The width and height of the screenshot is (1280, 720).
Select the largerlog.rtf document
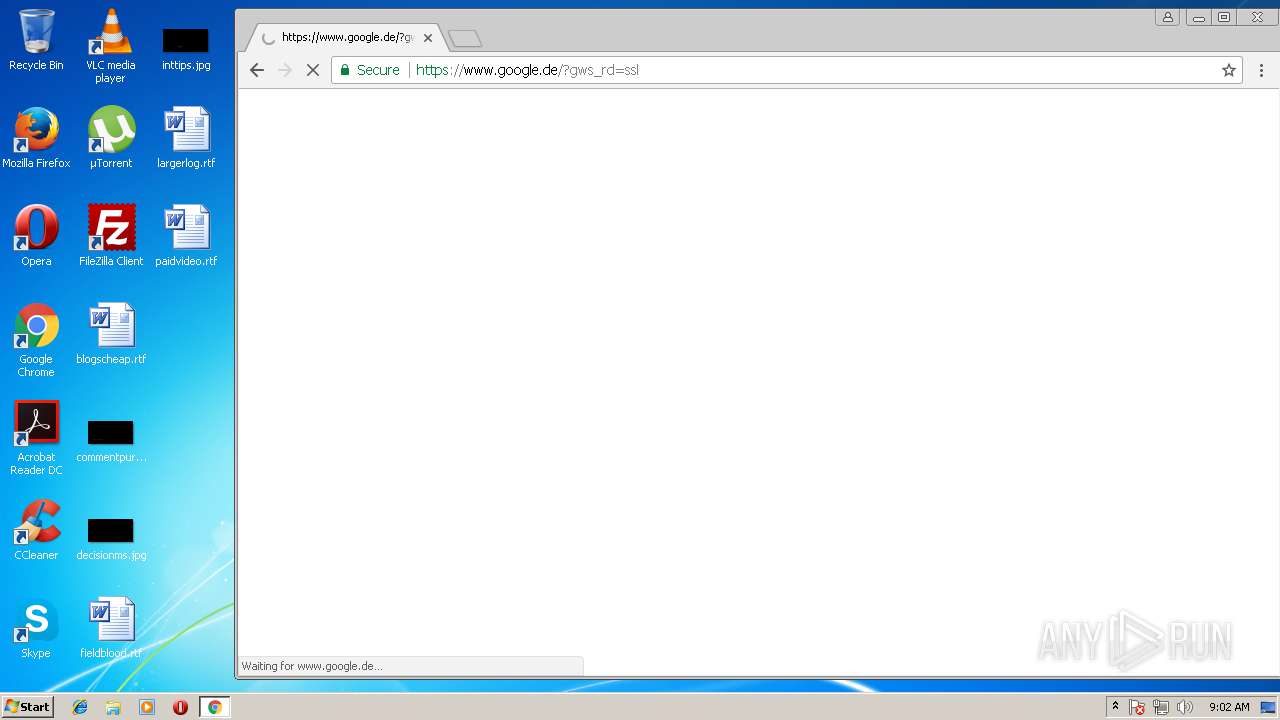pyautogui.click(x=186, y=138)
